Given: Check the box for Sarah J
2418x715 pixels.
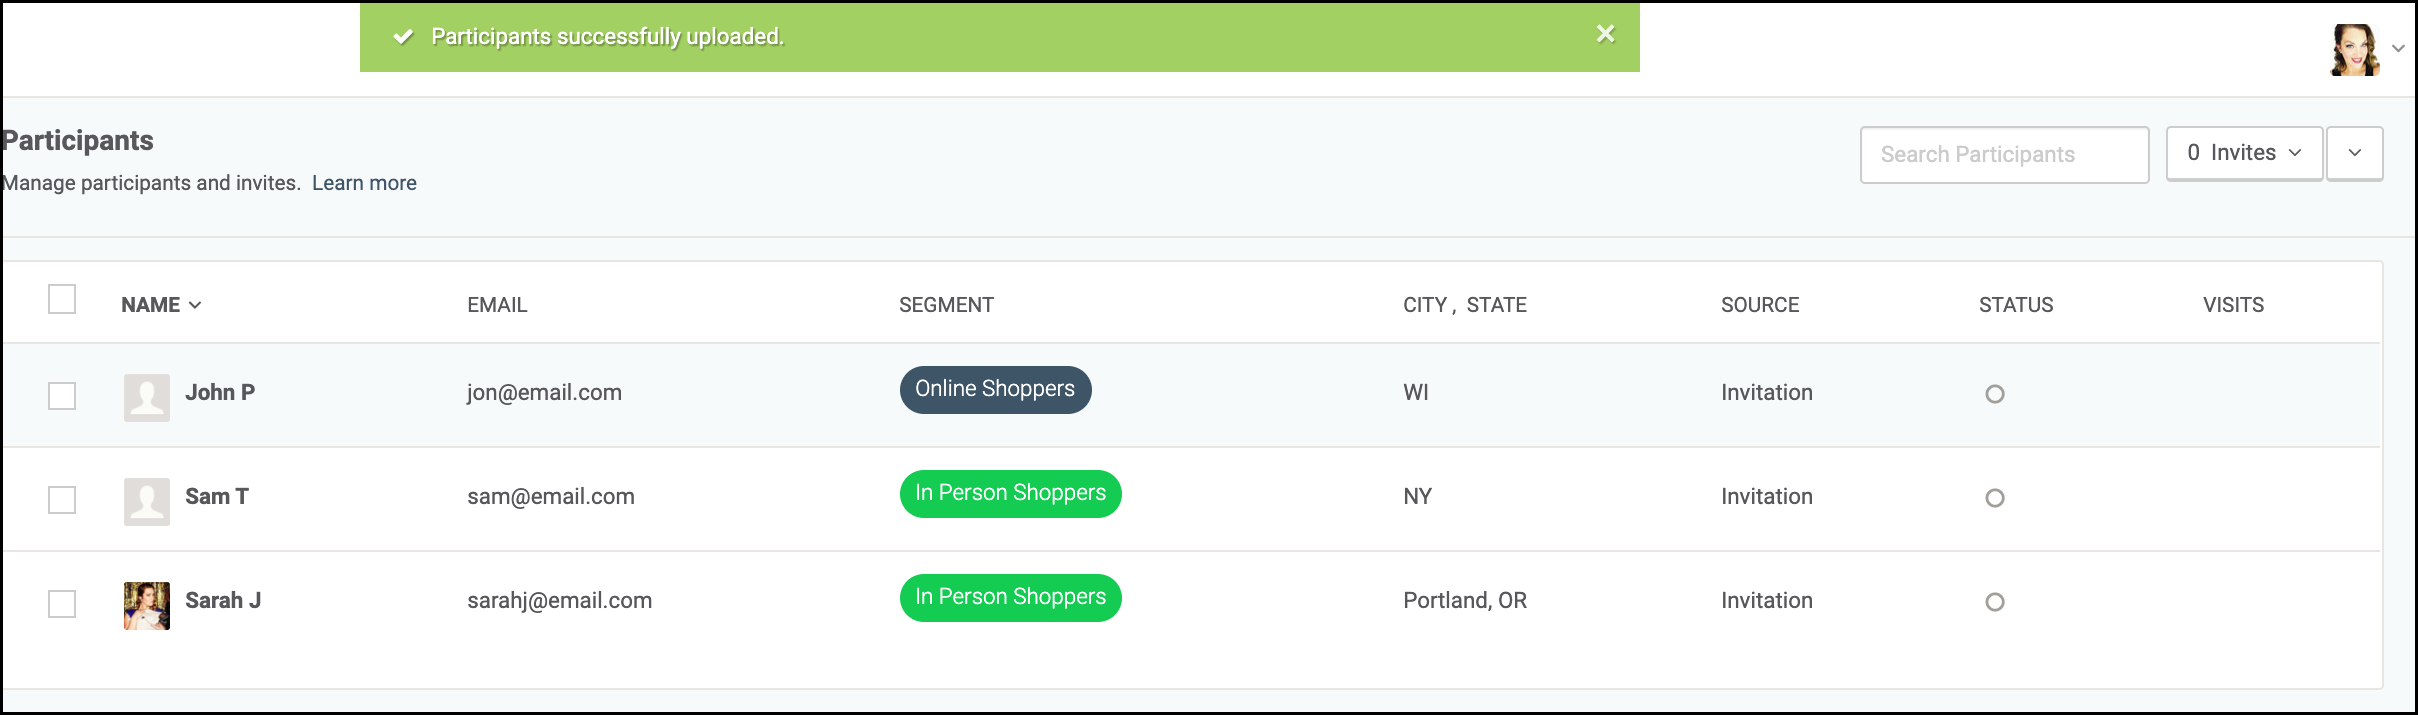Looking at the screenshot, I should click(x=62, y=604).
